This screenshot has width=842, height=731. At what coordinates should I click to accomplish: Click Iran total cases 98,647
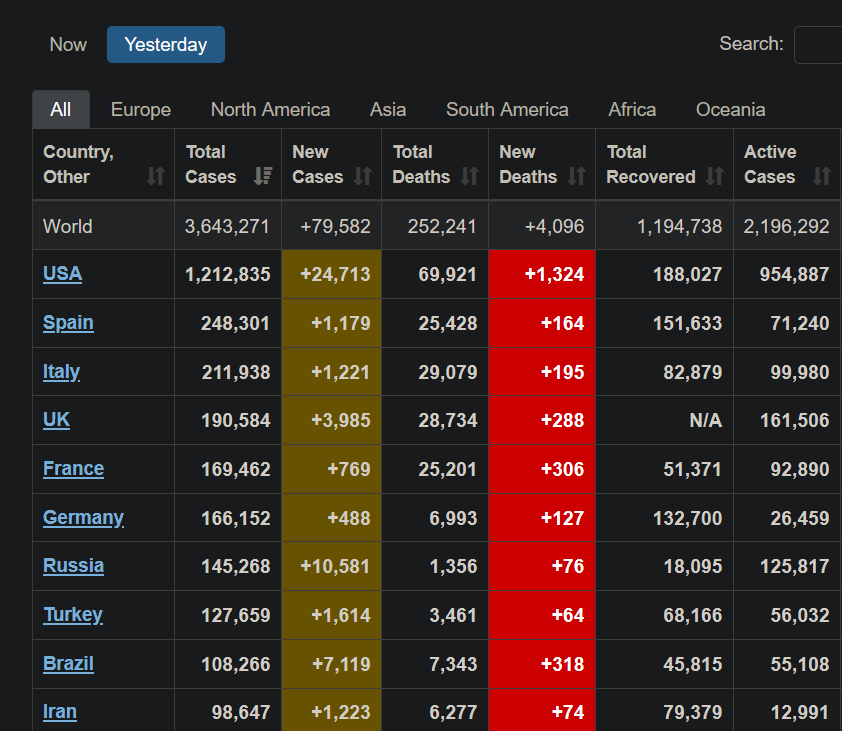(241, 713)
